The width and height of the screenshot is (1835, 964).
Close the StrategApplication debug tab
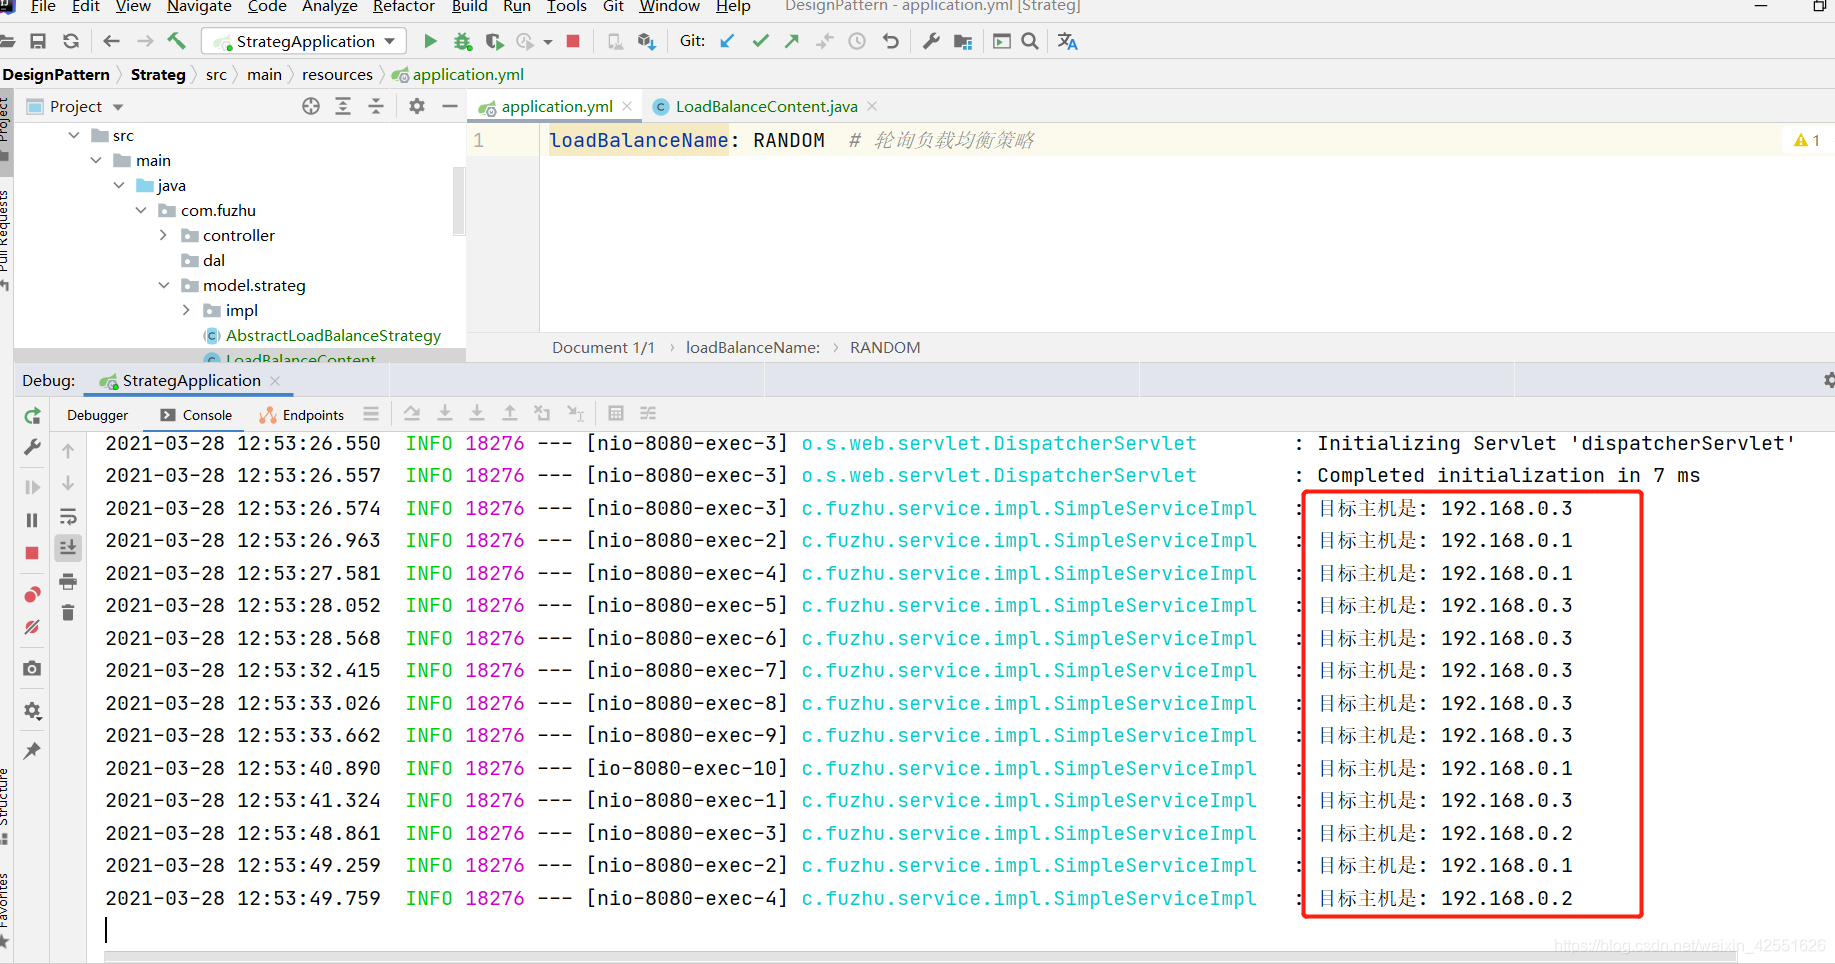(x=275, y=381)
